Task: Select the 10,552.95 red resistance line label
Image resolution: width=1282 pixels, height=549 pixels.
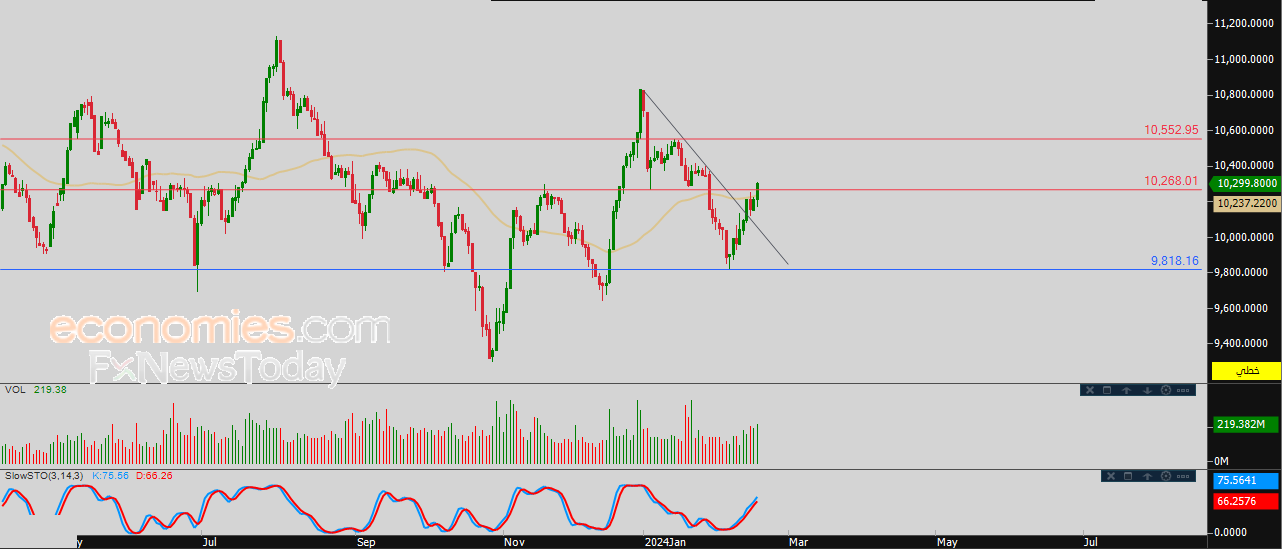Action: pos(1171,130)
